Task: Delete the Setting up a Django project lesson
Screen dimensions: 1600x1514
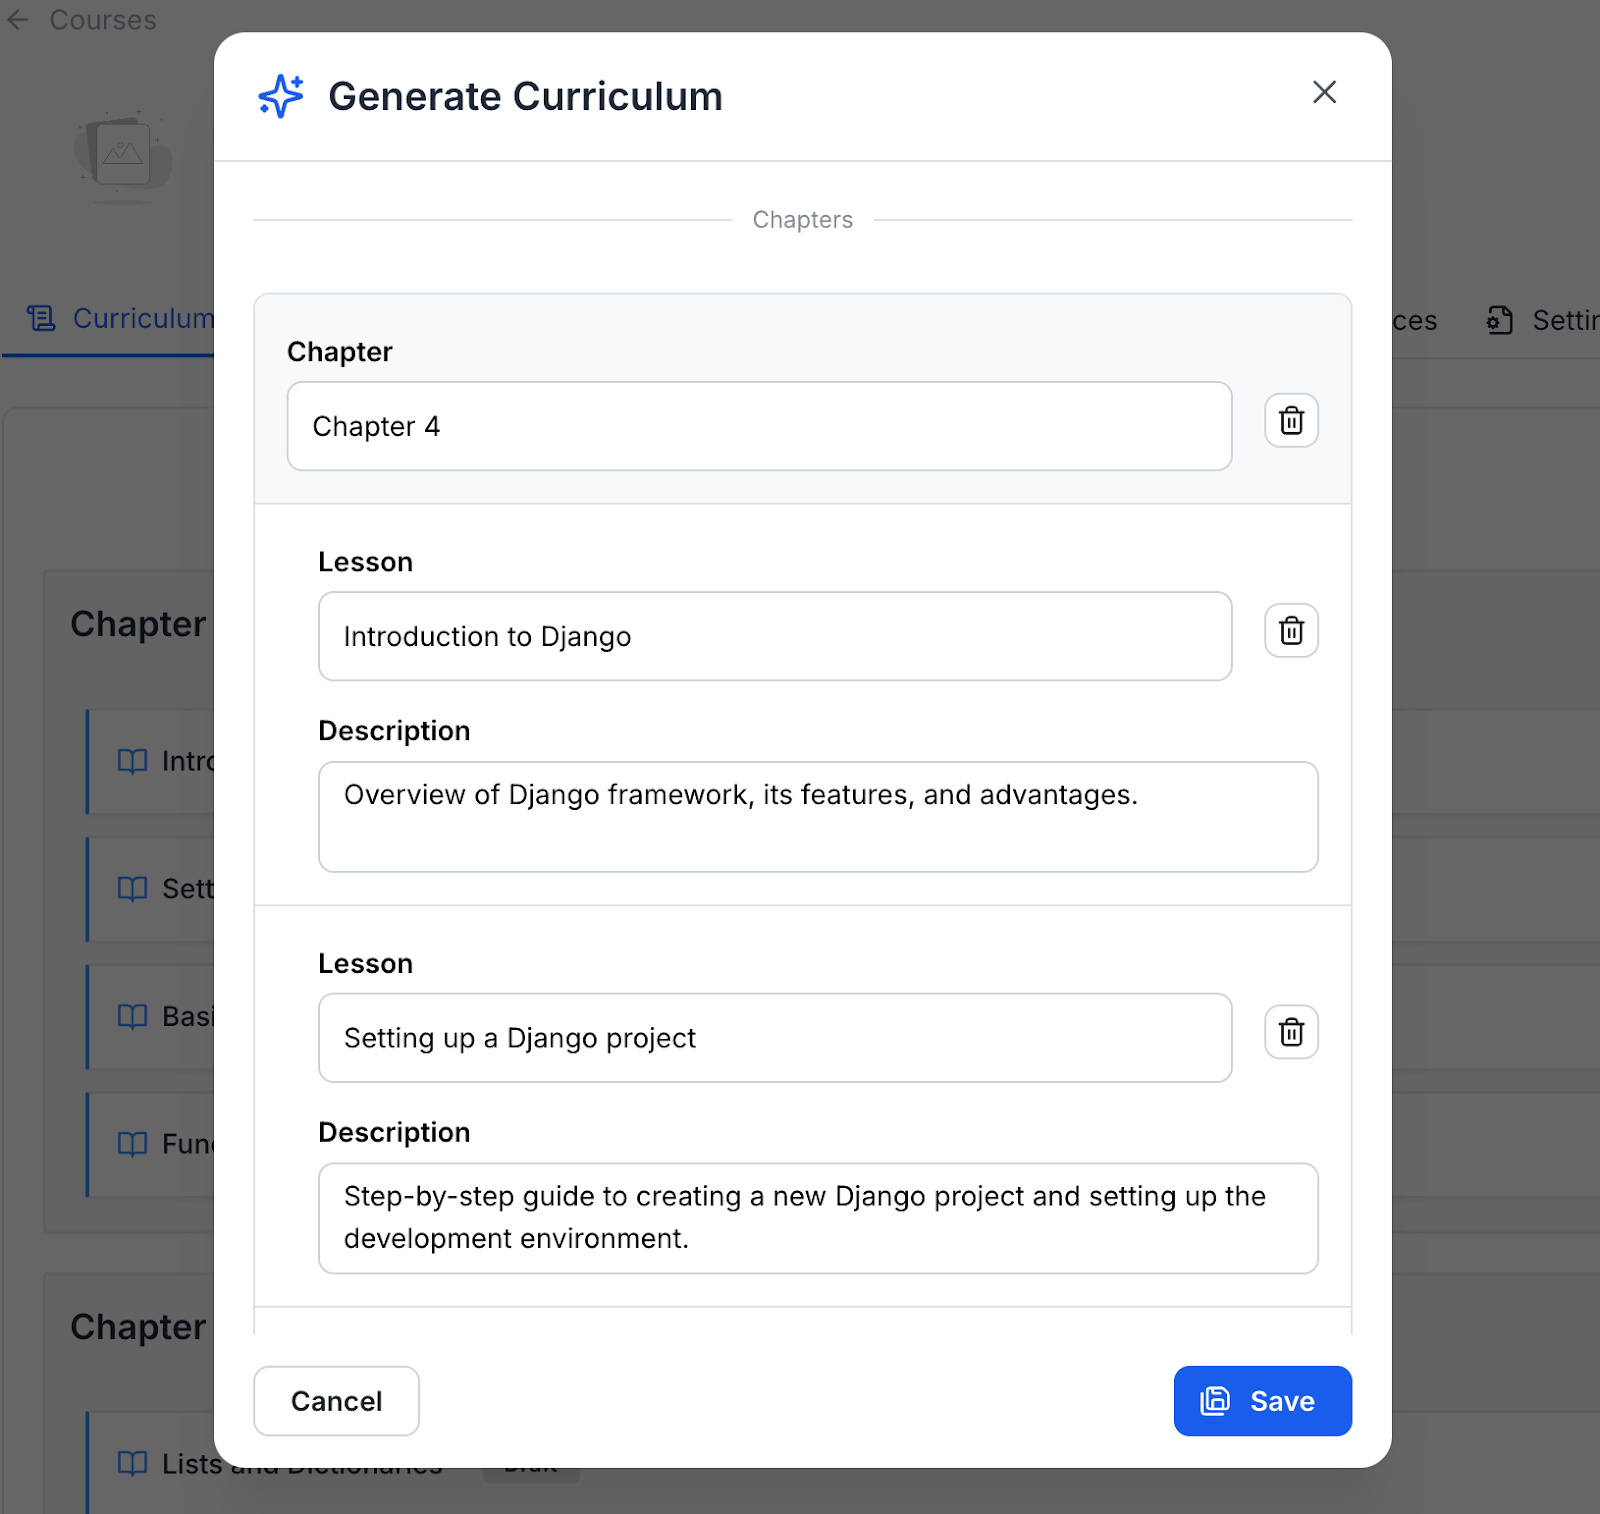Action: pos(1291,1032)
